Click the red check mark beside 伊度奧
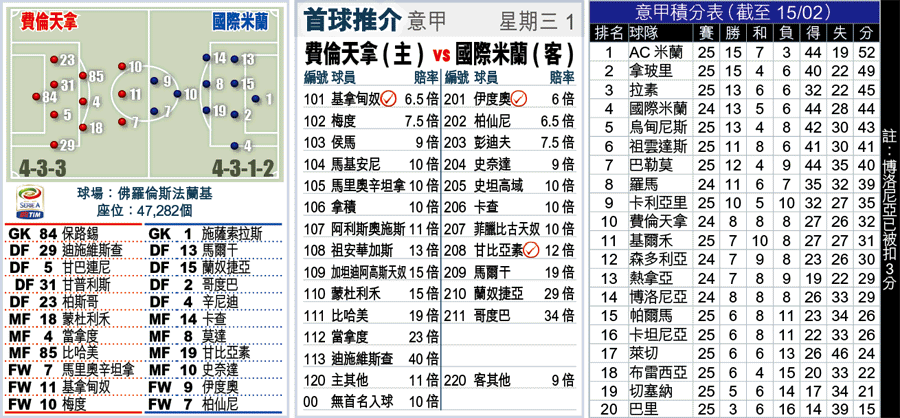 tap(519, 99)
